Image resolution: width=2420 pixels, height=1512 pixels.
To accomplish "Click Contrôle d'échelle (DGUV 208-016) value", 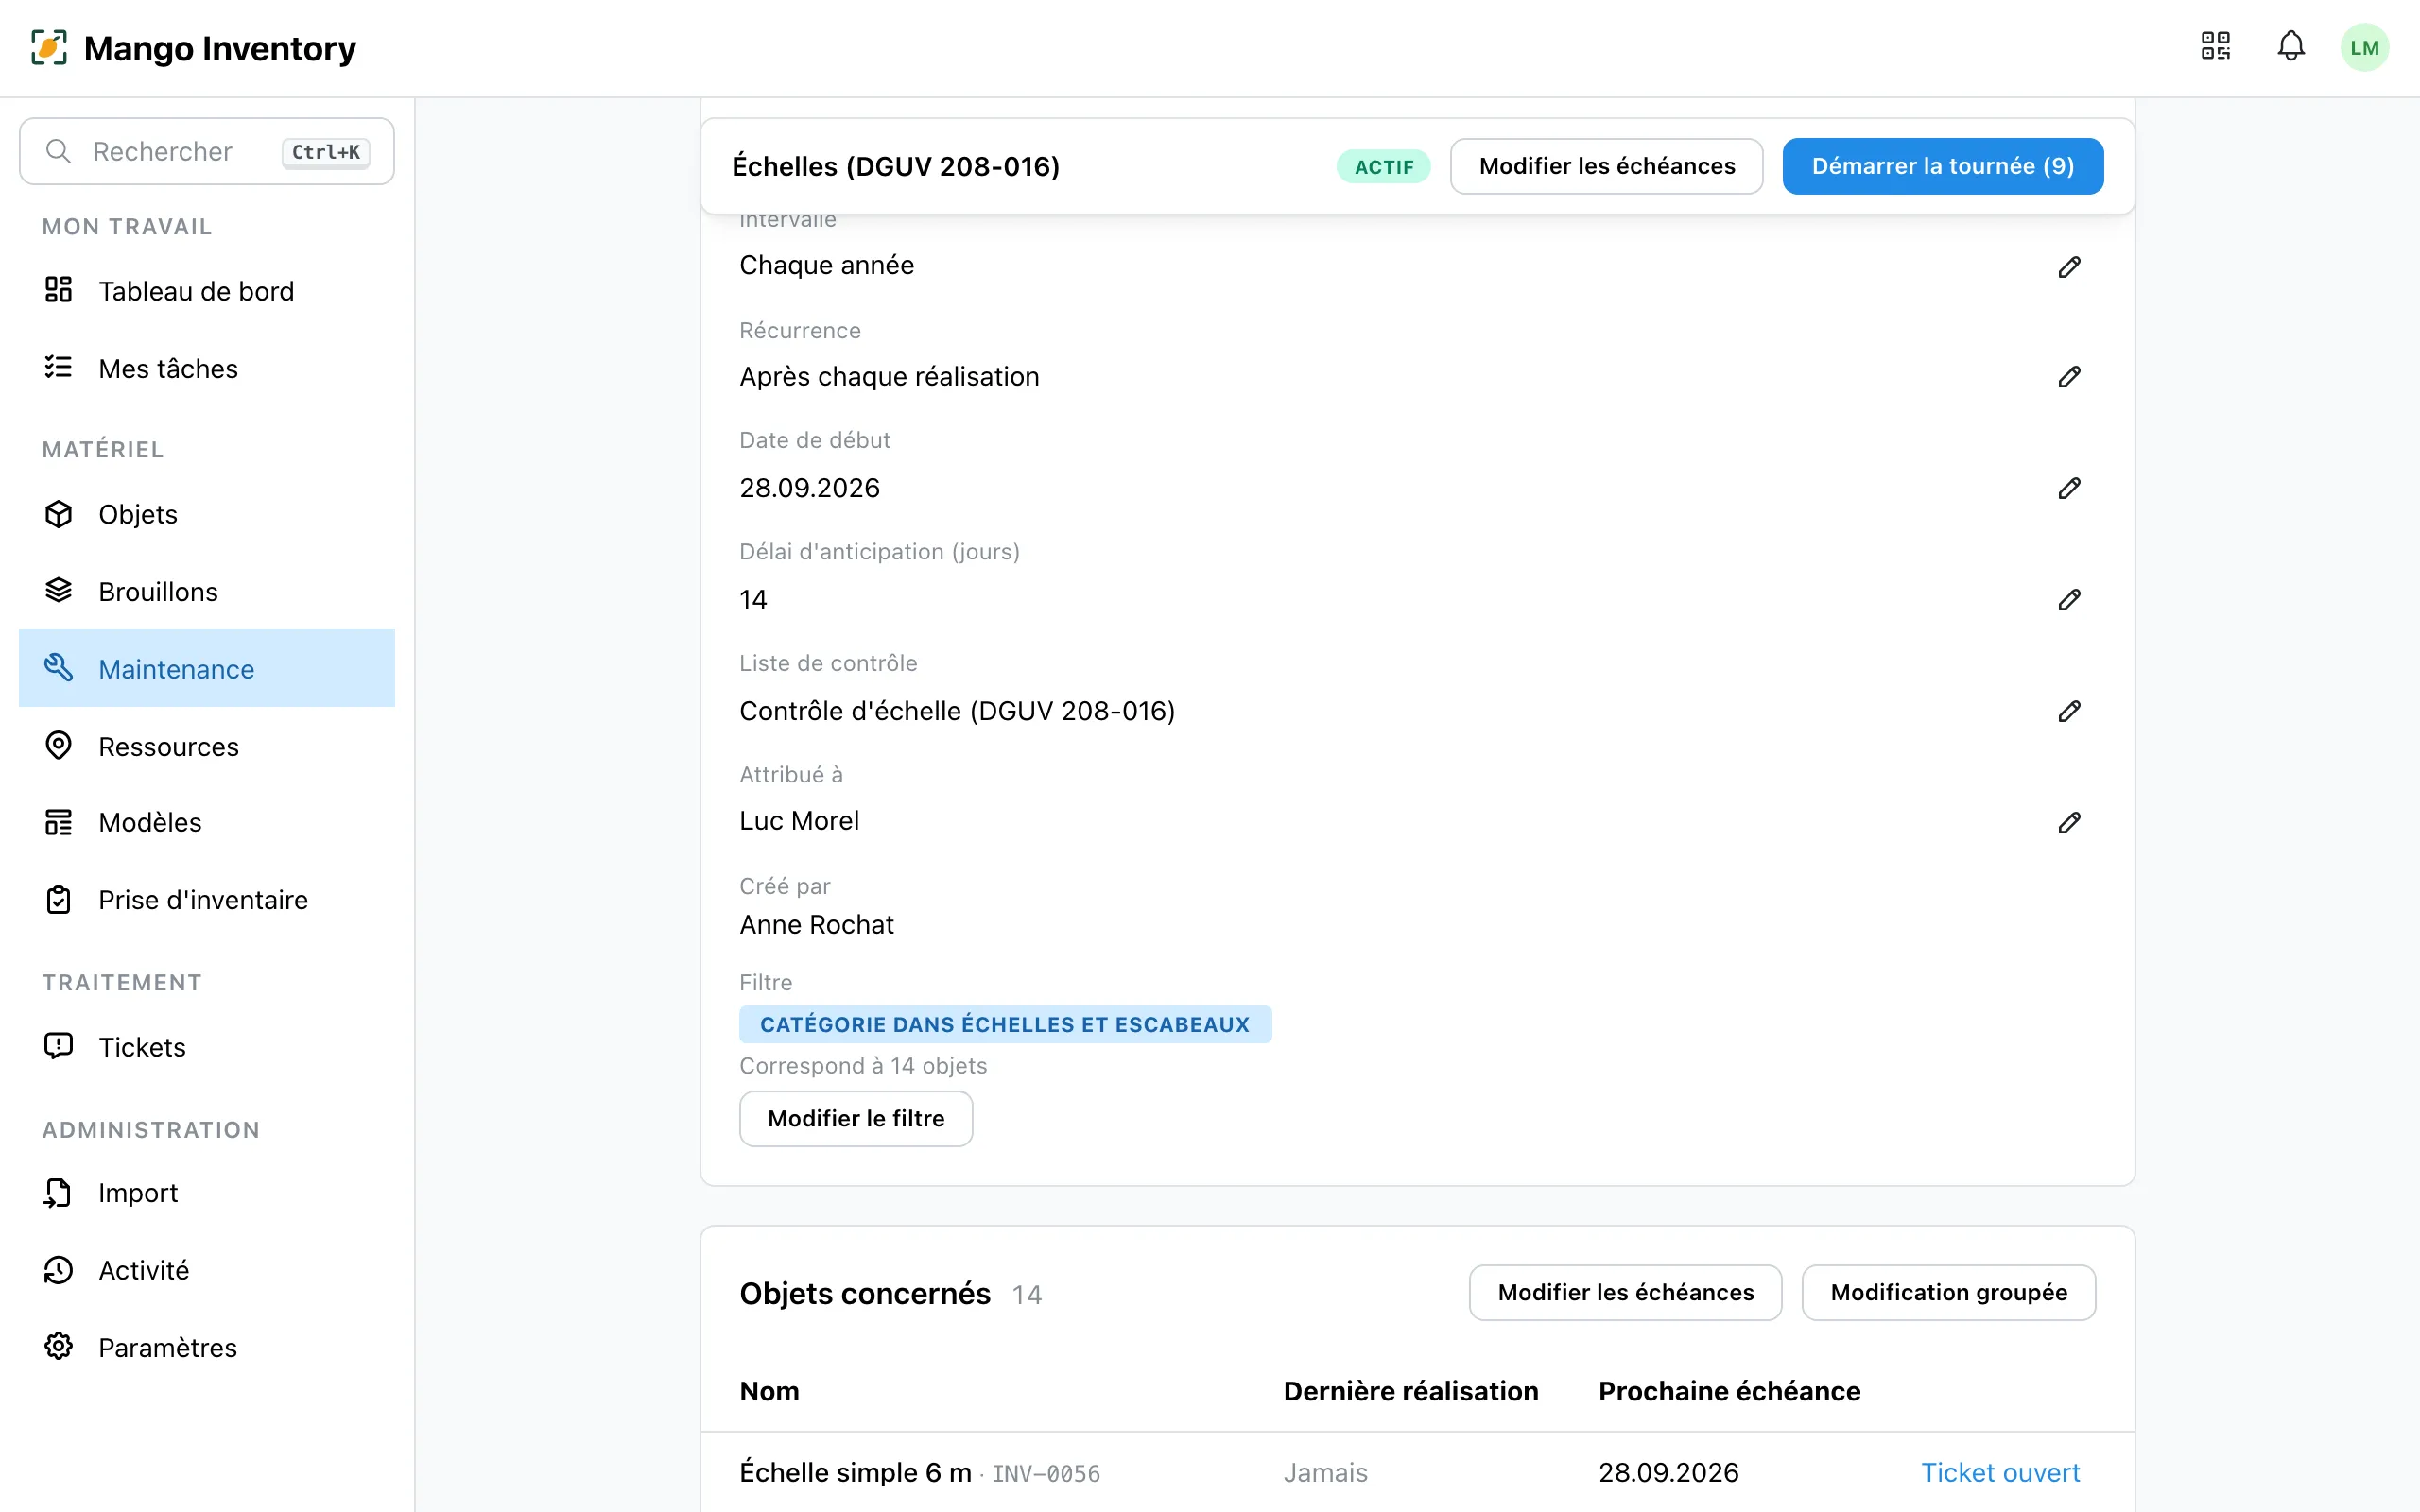I will pos(957,711).
